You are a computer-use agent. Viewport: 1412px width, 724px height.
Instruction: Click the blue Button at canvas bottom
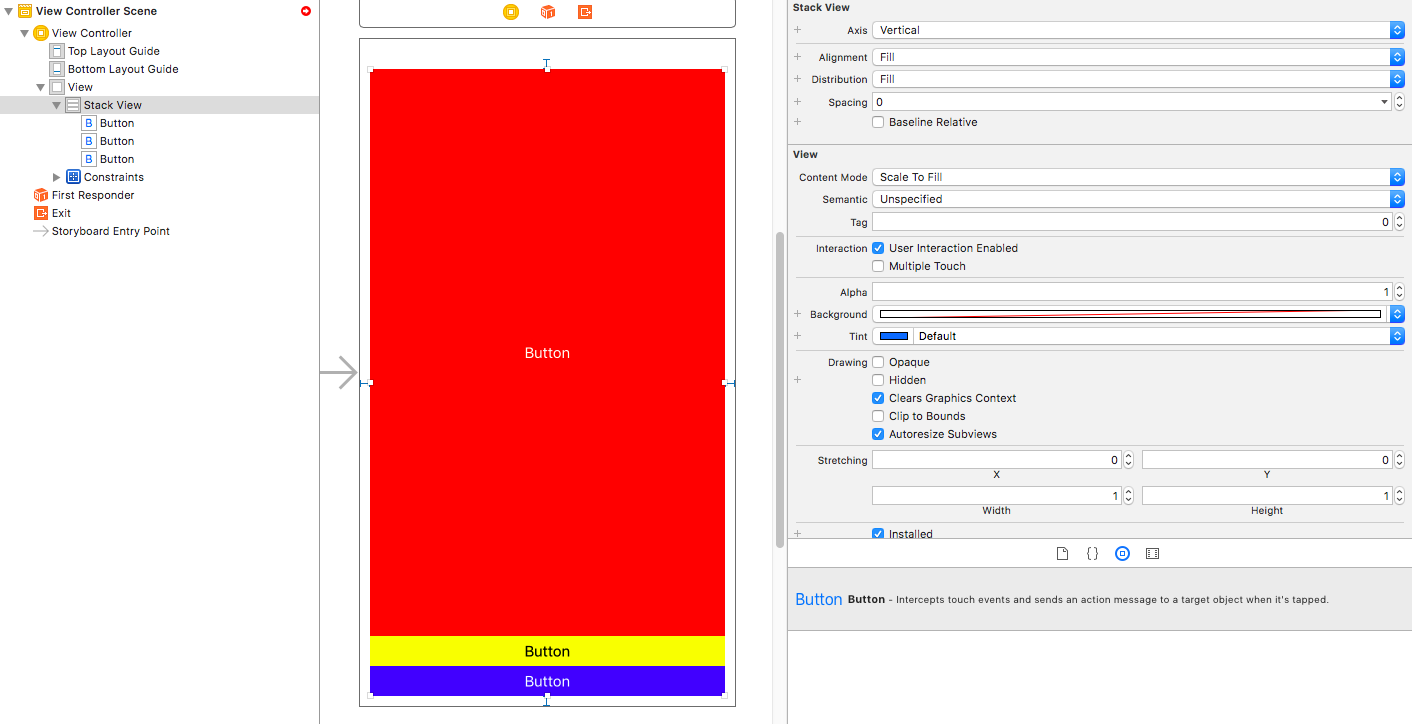click(547, 681)
